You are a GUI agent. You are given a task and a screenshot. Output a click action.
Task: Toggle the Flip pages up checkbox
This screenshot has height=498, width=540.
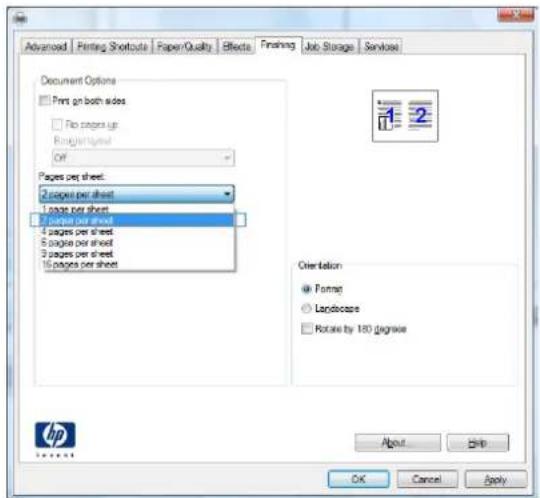pyautogui.click(x=57, y=124)
